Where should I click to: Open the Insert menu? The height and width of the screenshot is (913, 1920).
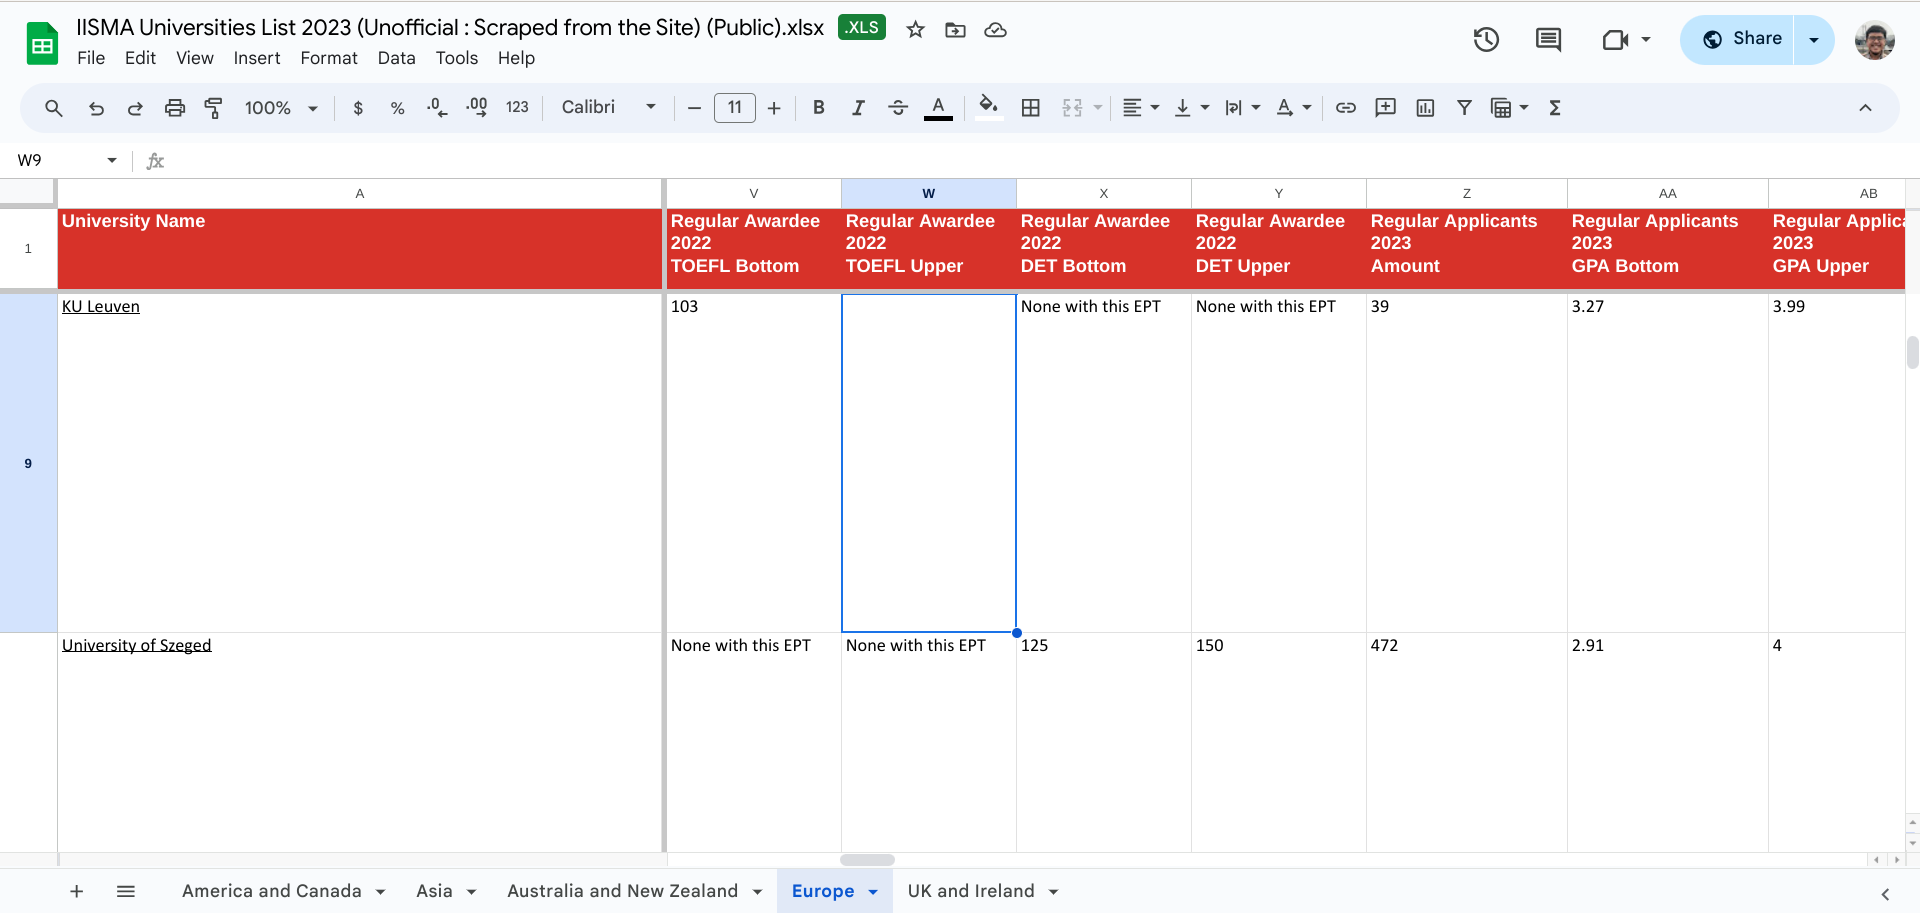[257, 58]
